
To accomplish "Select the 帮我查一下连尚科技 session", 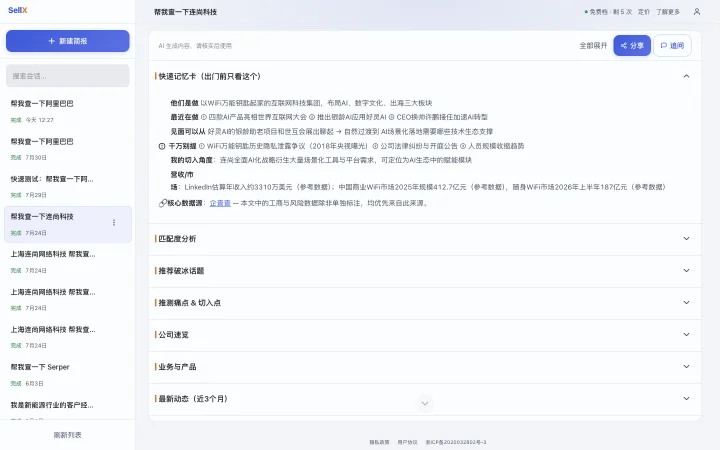I will tap(68, 224).
